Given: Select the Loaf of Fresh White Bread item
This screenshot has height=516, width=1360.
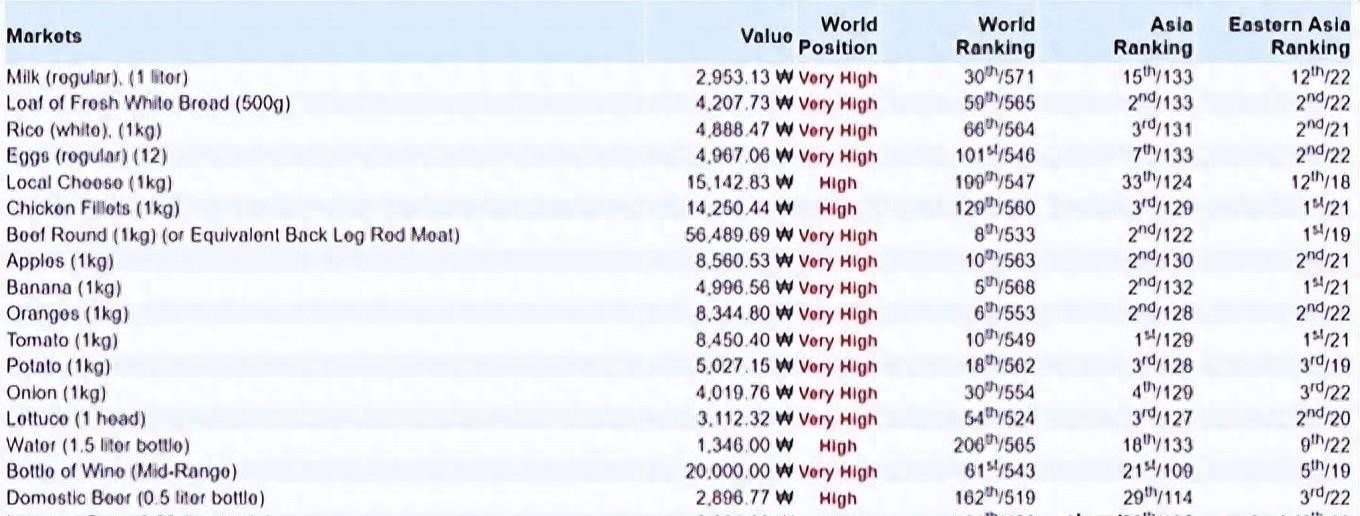Looking at the screenshot, I should [x=148, y=103].
